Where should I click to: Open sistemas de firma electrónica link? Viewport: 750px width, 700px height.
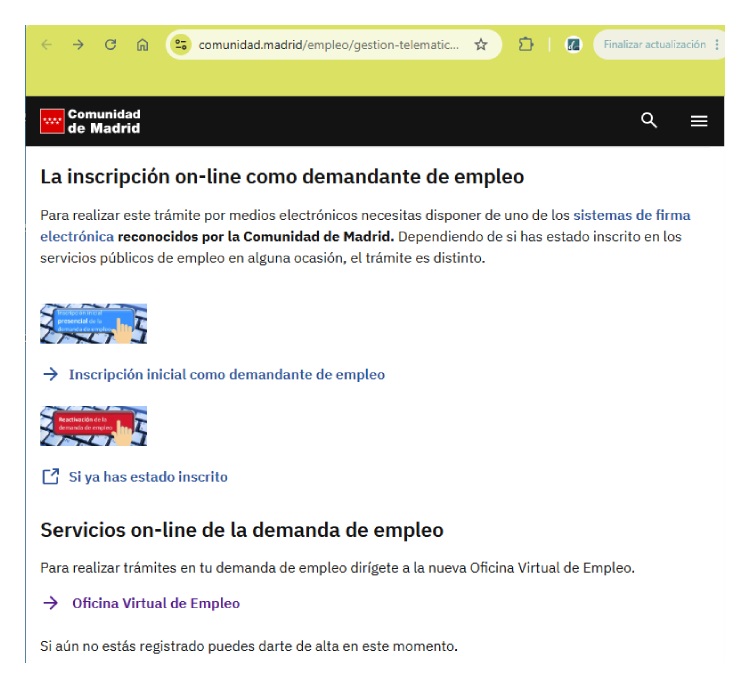tap(631, 215)
